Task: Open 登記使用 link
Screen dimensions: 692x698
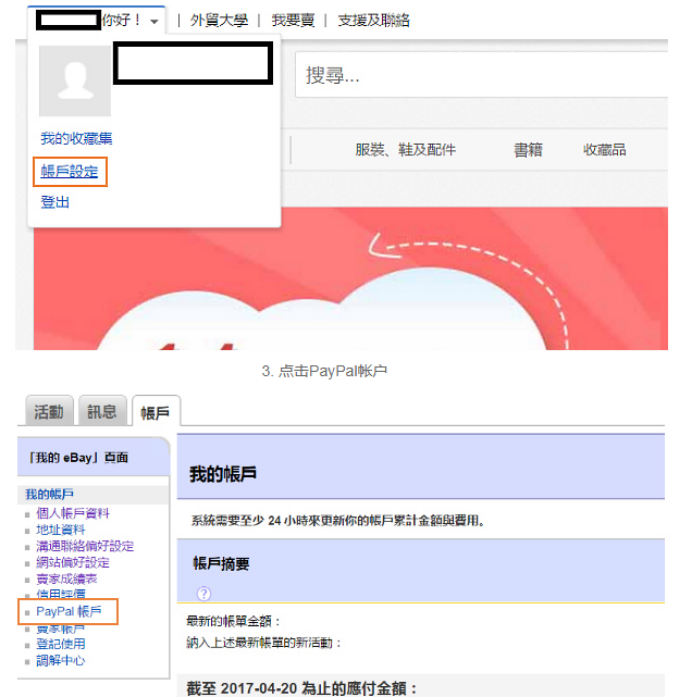Action: pos(61,644)
